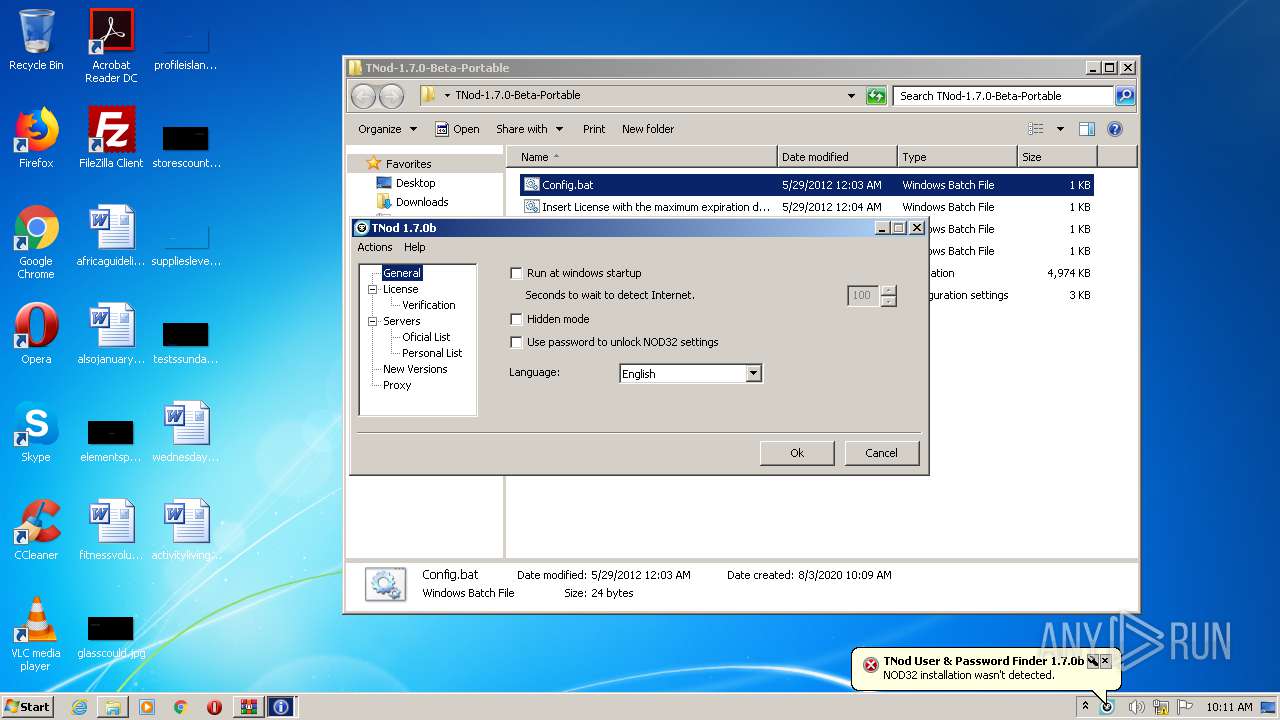Click the search magnifier icon in Explorer
The width and height of the screenshot is (1280, 720).
pos(1125,96)
